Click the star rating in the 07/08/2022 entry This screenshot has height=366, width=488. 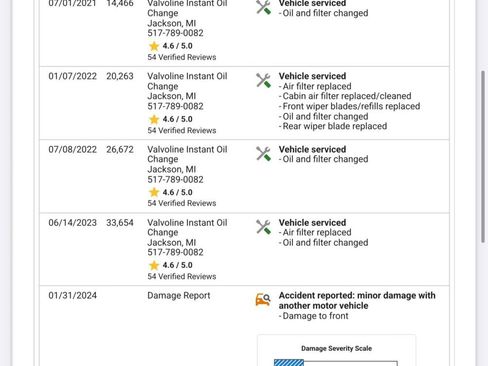click(x=170, y=192)
